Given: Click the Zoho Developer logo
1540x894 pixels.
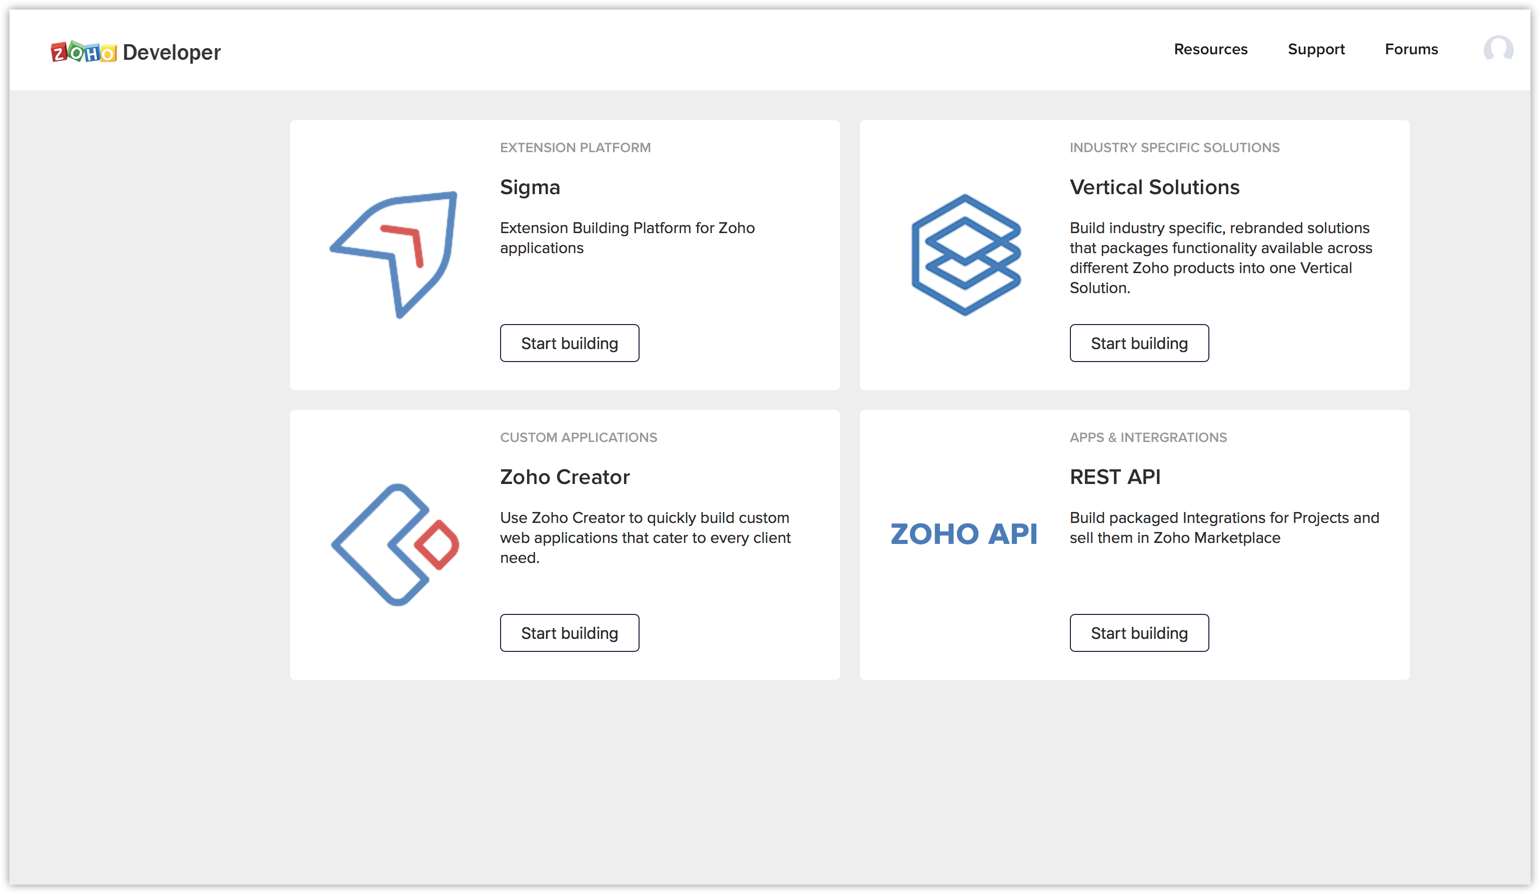Looking at the screenshot, I should [x=135, y=52].
